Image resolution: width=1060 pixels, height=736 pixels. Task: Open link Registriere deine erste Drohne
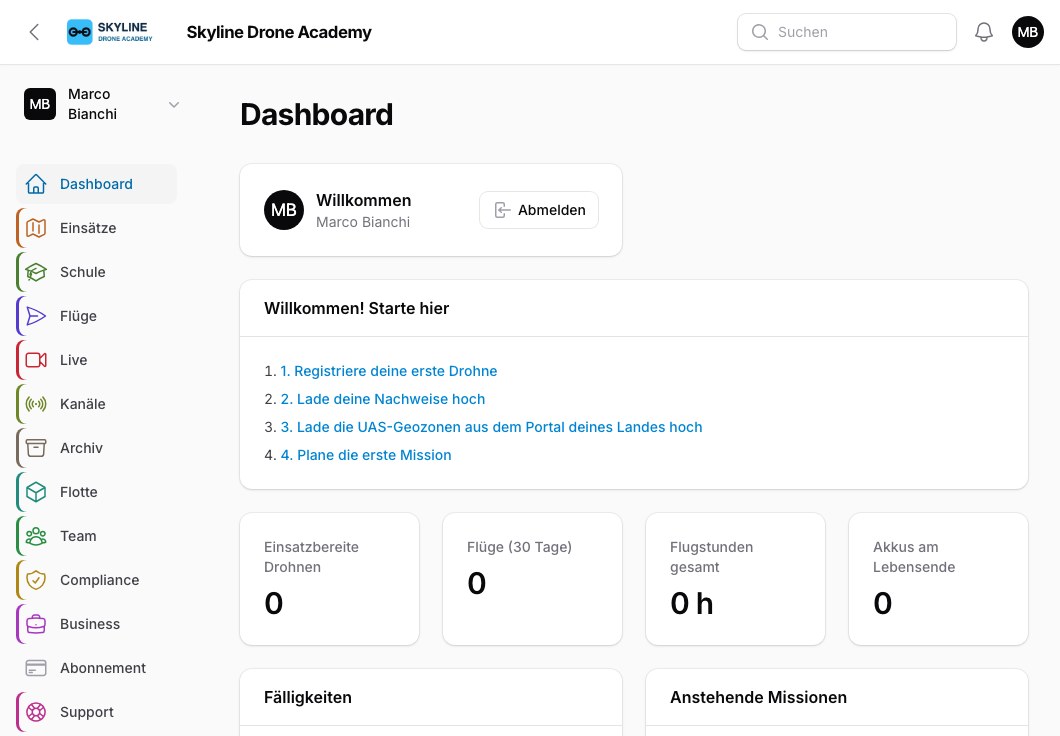(x=389, y=371)
